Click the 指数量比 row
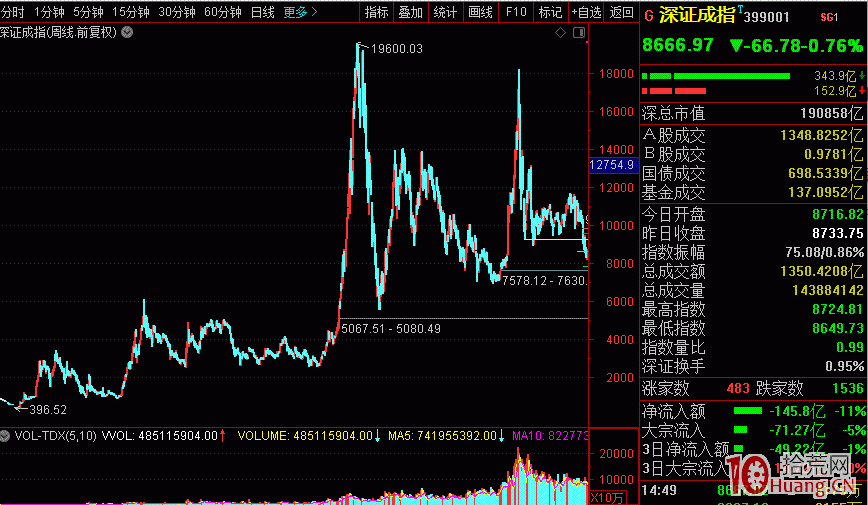Screen dimensions: 868x505 [x=753, y=347]
